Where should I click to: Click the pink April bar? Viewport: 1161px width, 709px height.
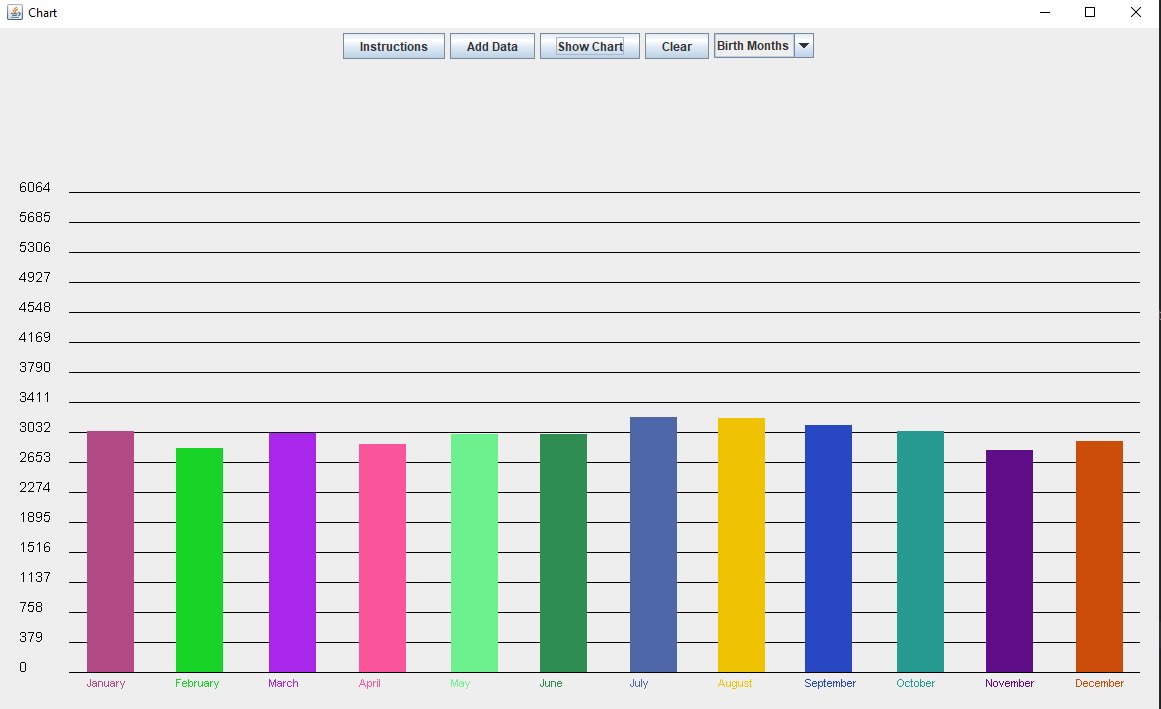(380, 555)
